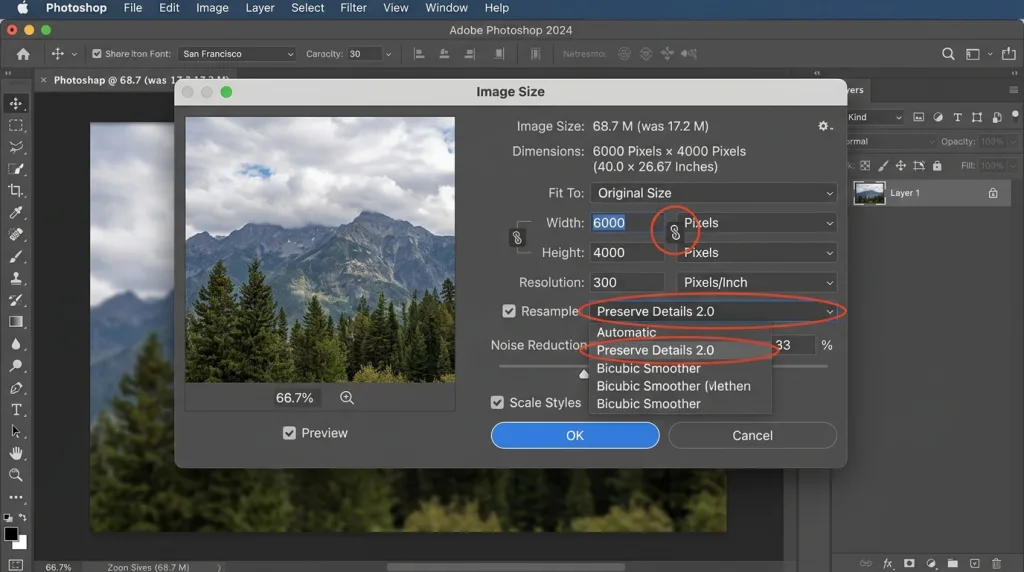Select the Healing Brush tool
The height and width of the screenshot is (572, 1024).
click(16, 234)
